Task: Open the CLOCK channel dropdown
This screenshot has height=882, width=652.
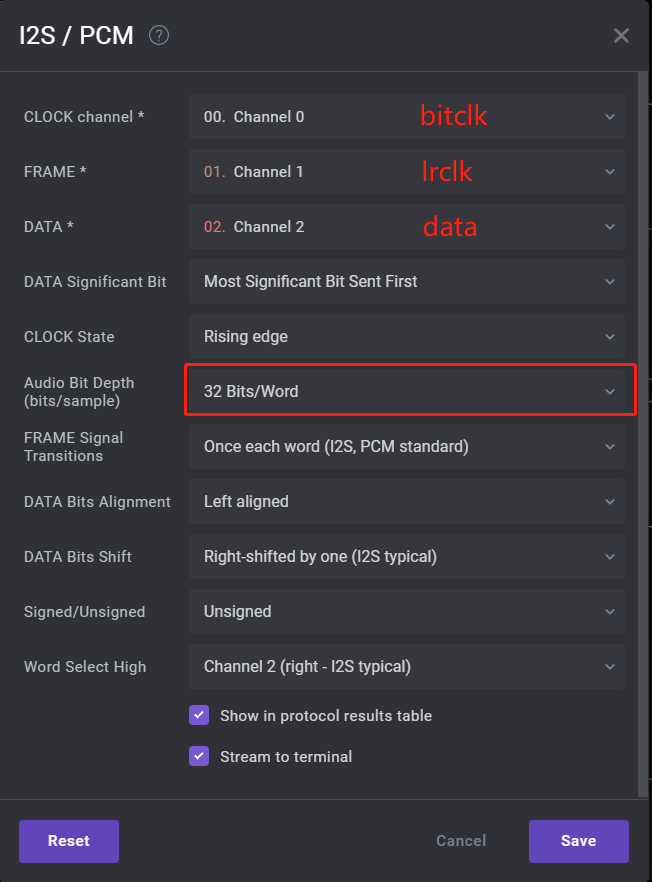Action: (x=407, y=117)
